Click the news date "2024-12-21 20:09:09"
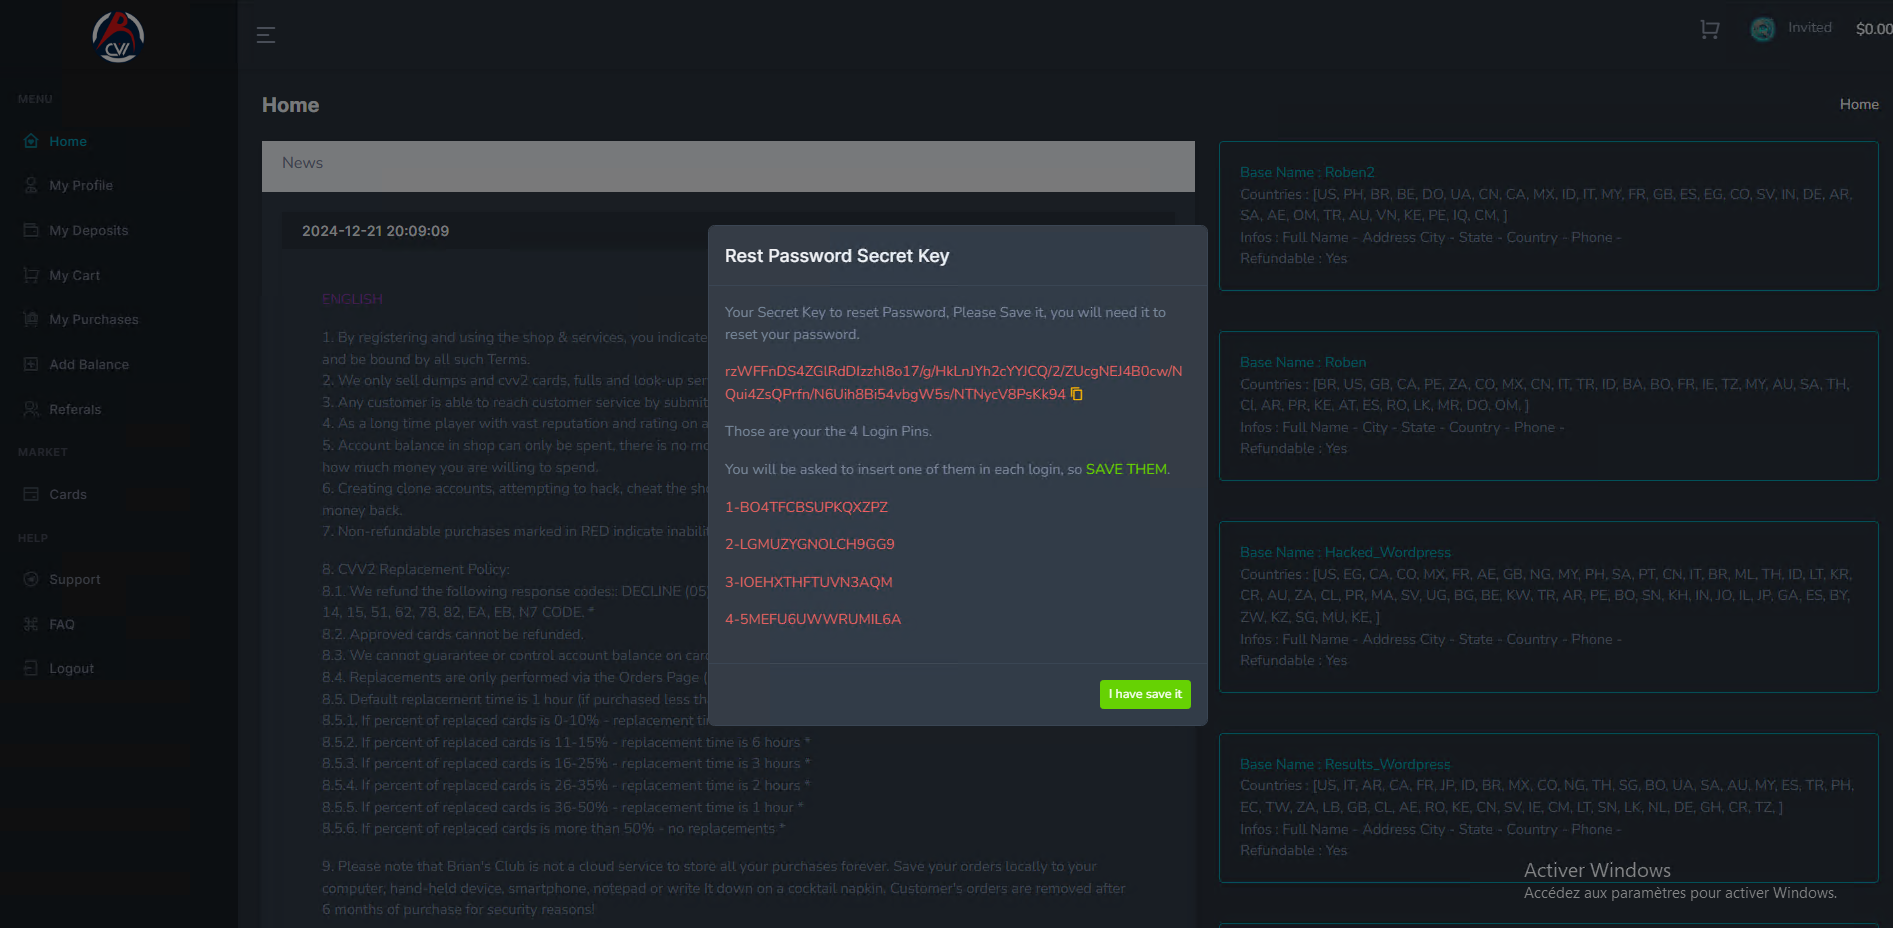This screenshot has width=1893, height=928. 375,231
